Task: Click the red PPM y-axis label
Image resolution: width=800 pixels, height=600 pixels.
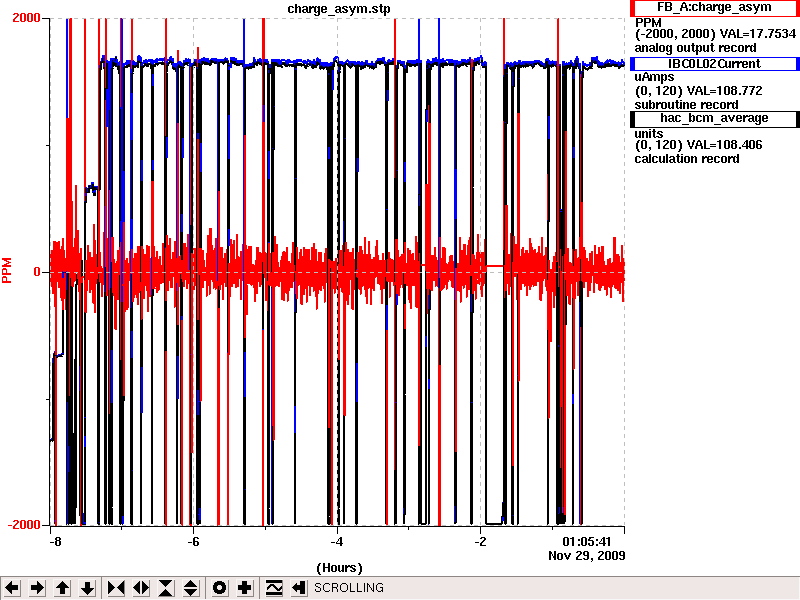Action: (x=7, y=270)
